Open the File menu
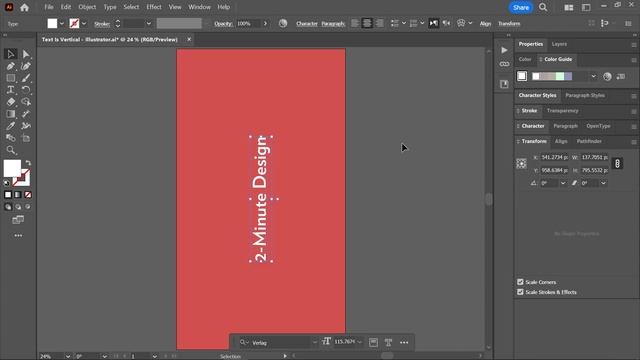Viewport: 640px width, 360px height. 49,7
